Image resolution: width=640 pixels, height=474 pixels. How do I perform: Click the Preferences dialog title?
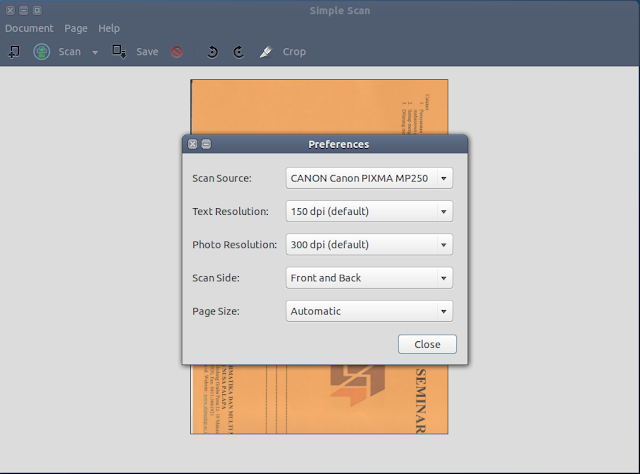339,145
